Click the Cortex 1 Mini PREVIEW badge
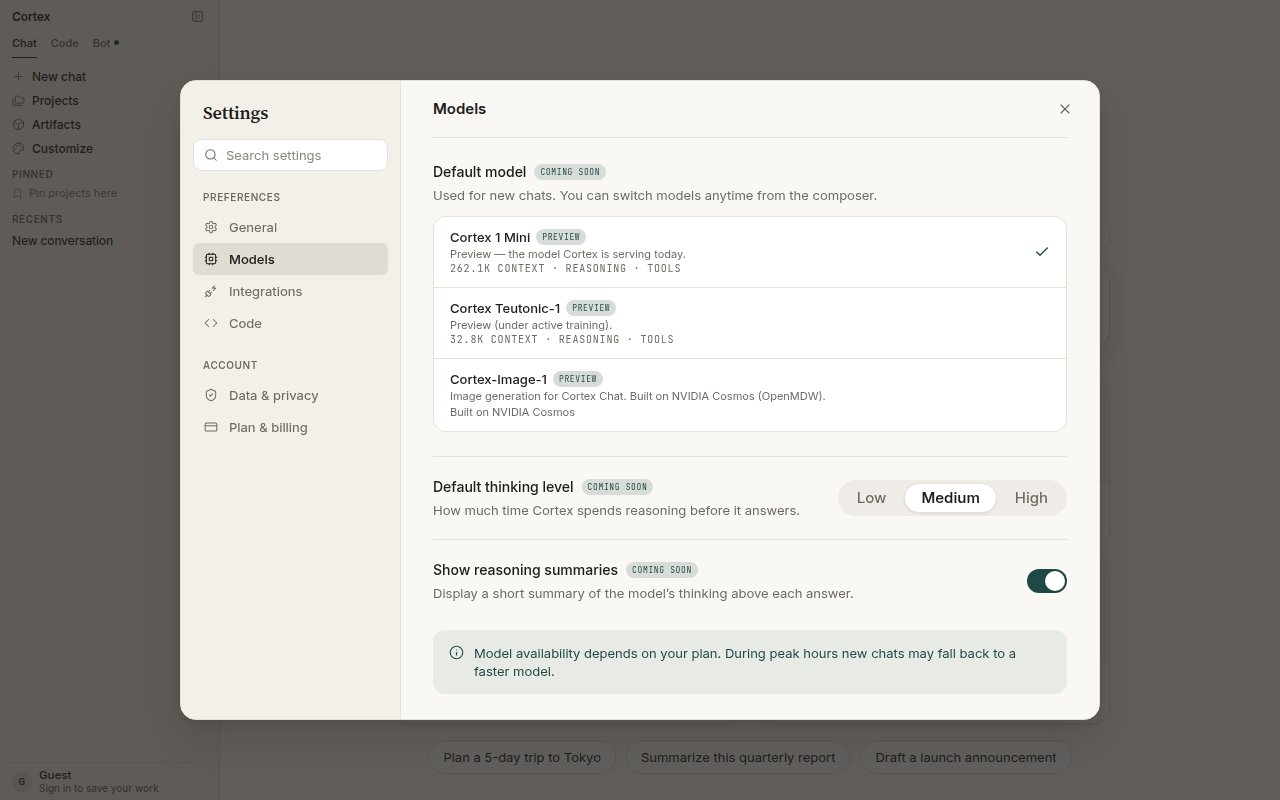Viewport: 1280px width, 800px height. pyautogui.click(x=561, y=237)
